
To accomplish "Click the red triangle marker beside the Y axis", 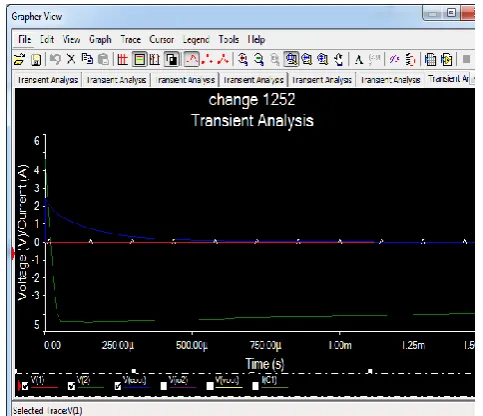I will click(14, 254).
